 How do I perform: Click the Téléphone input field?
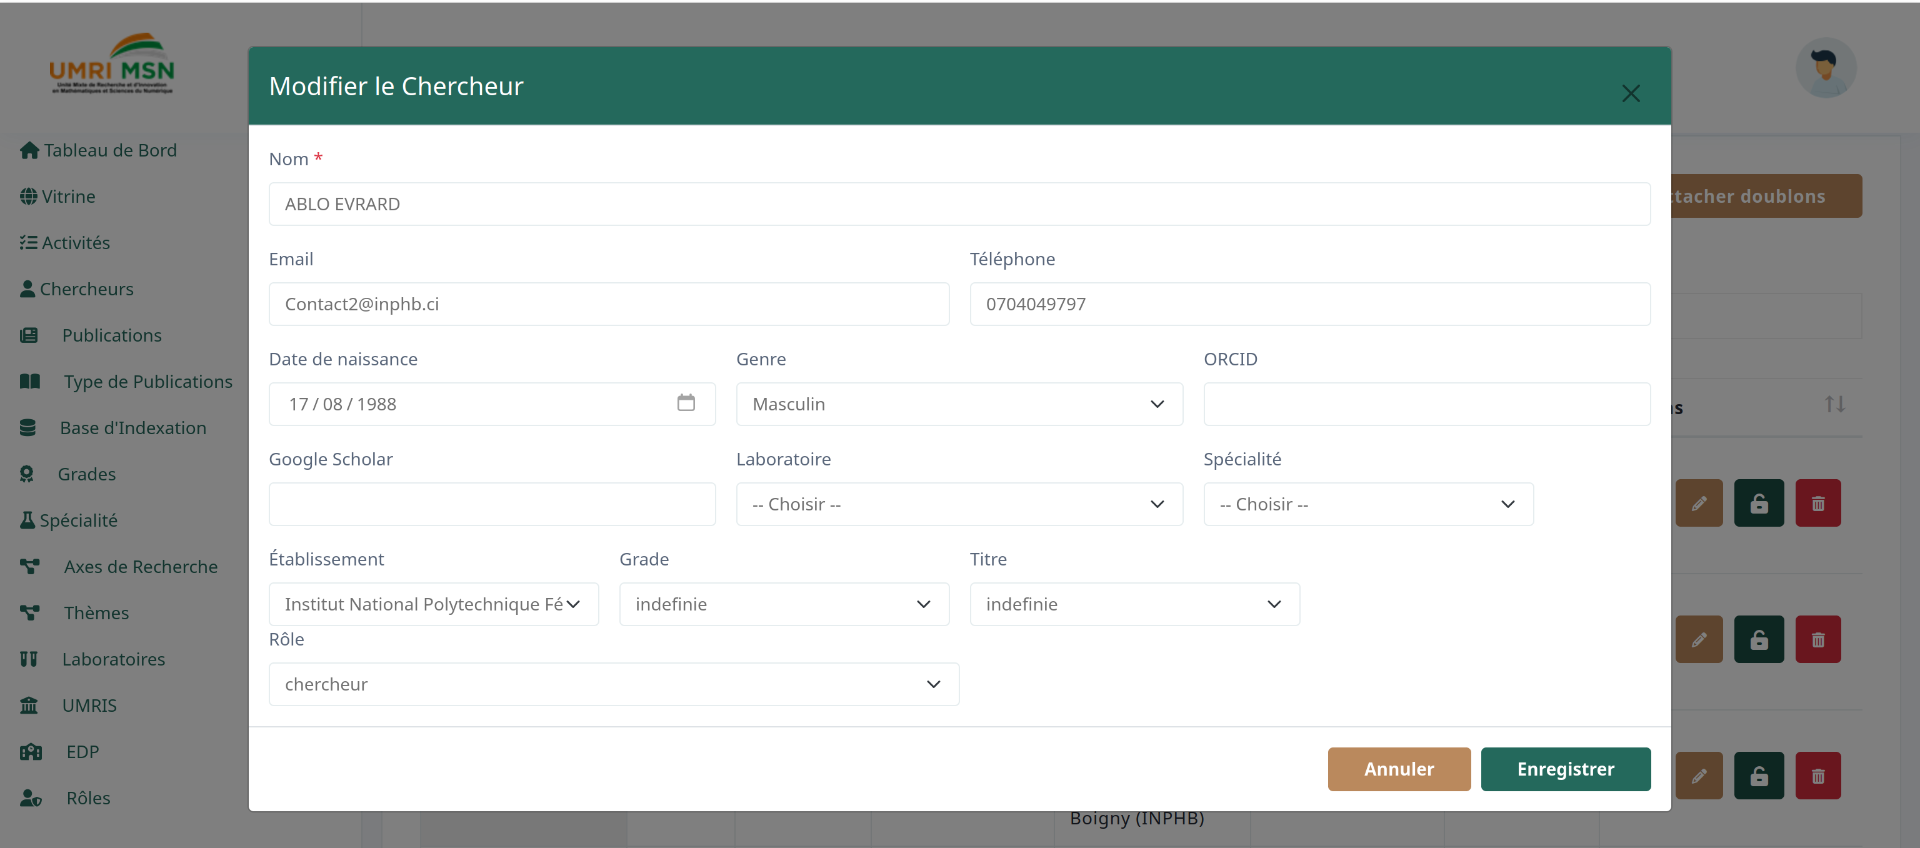click(1310, 304)
